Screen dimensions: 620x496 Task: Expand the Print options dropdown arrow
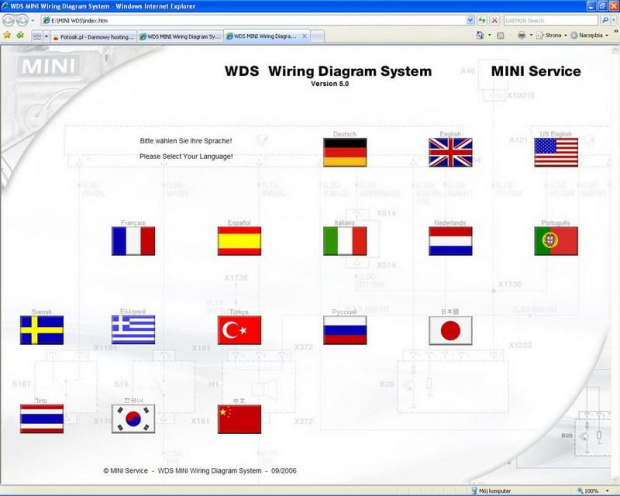click(x=531, y=36)
